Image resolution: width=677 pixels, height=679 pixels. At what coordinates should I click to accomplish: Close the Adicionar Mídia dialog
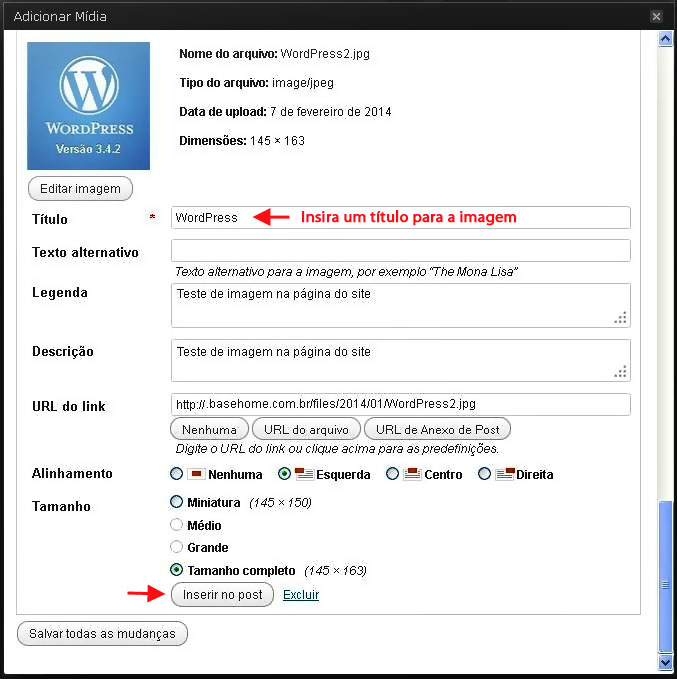tap(656, 16)
